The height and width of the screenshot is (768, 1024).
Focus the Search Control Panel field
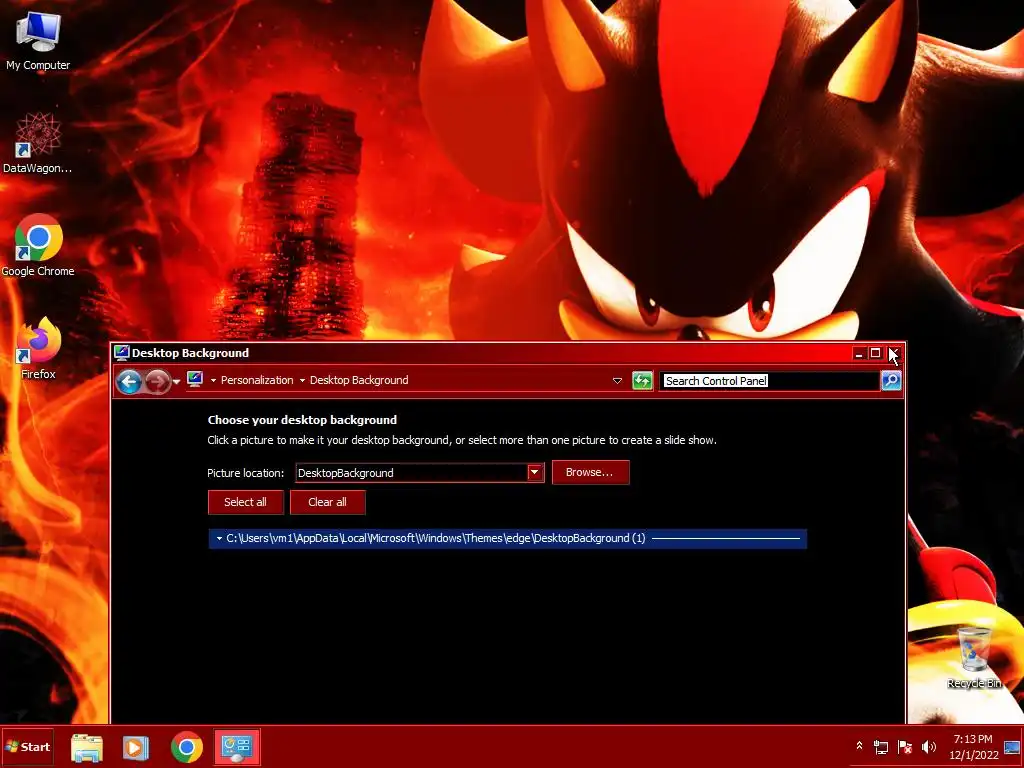(769, 381)
